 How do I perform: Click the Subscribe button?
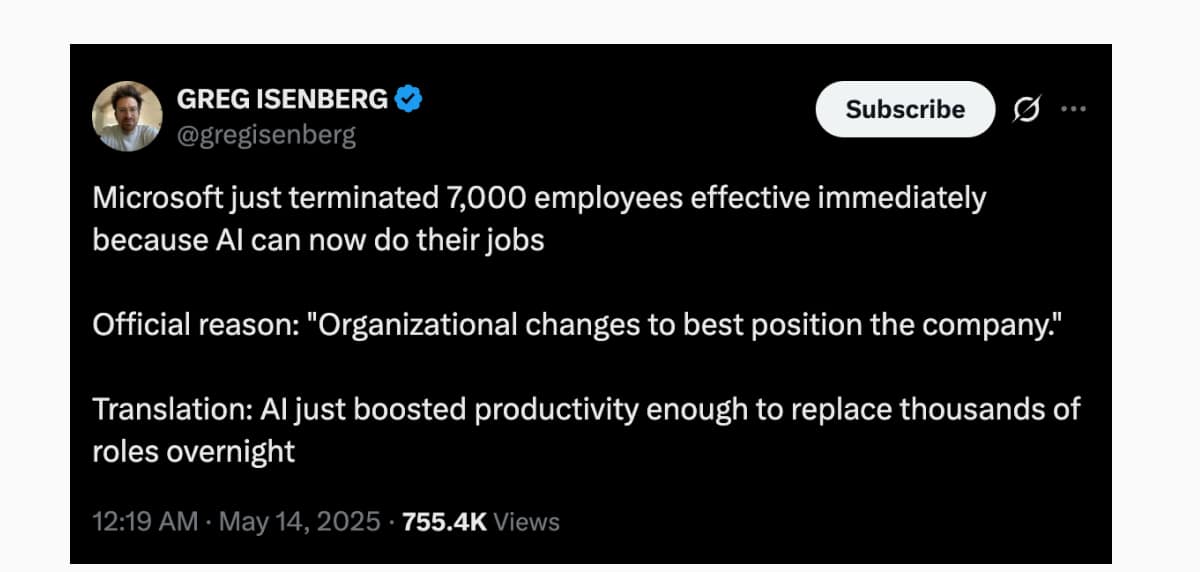[905, 109]
